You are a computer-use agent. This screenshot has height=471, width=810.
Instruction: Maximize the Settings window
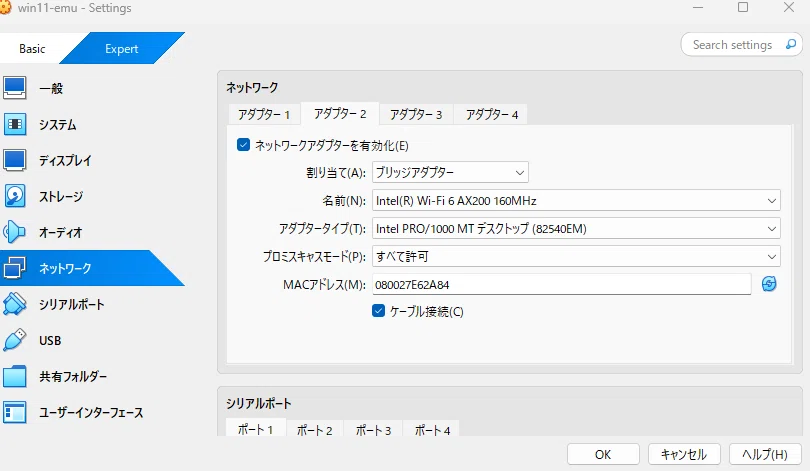[743, 7]
